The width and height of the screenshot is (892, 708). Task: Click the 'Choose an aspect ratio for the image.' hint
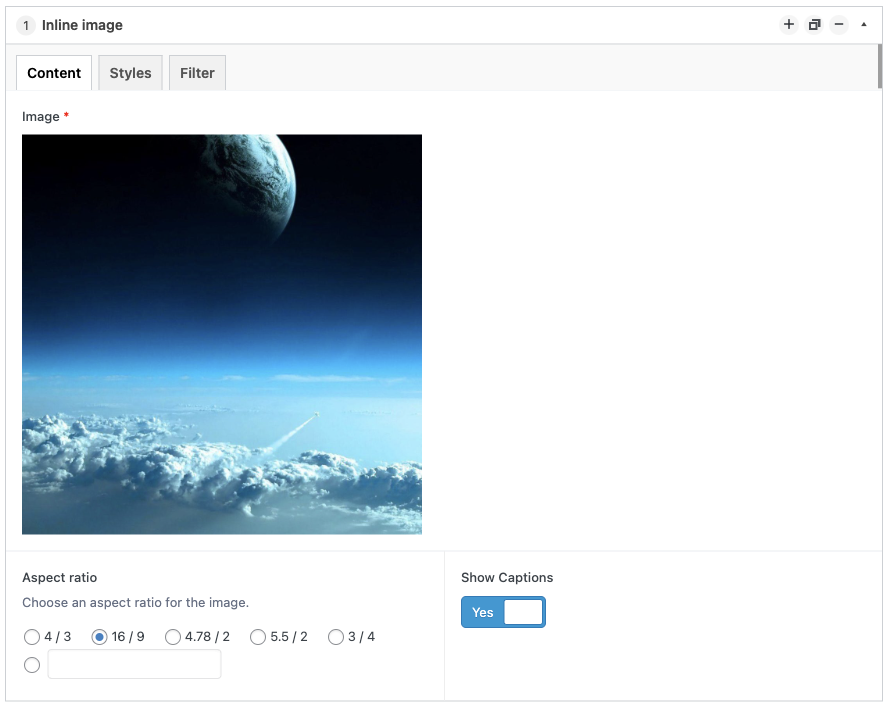pyautogui.click(x=135, y=602)
